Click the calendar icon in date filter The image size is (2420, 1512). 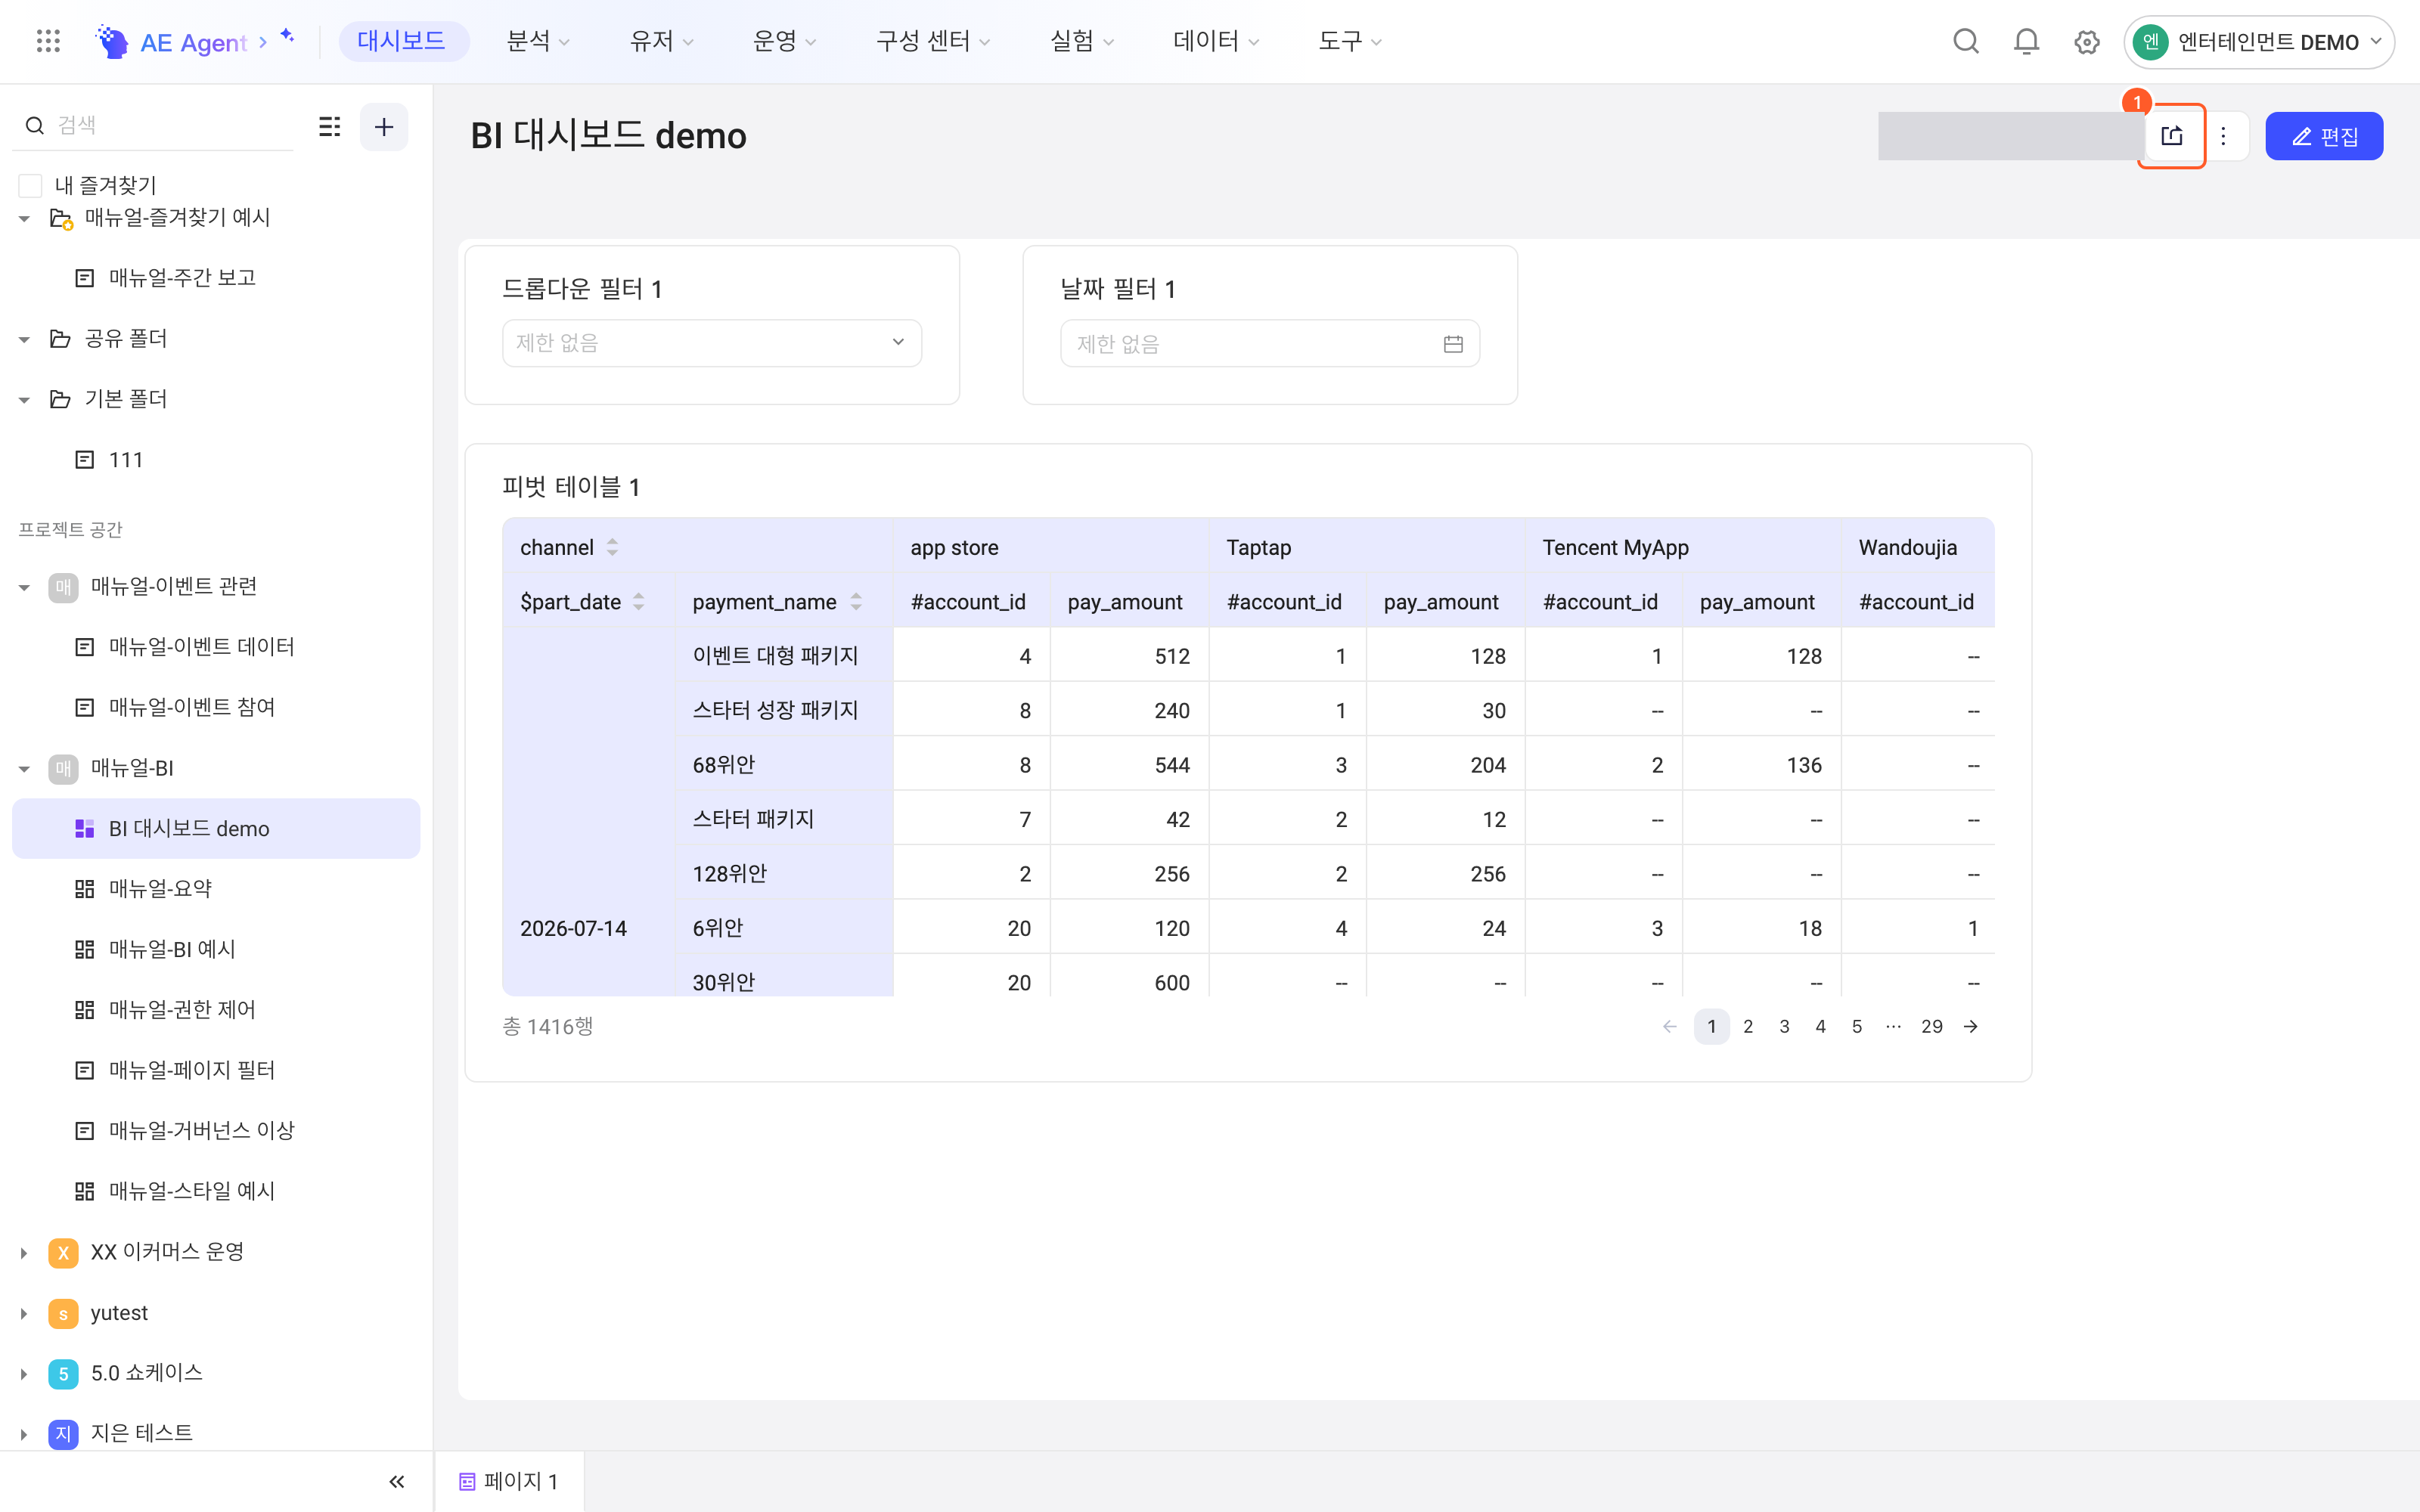point(1453,344)
